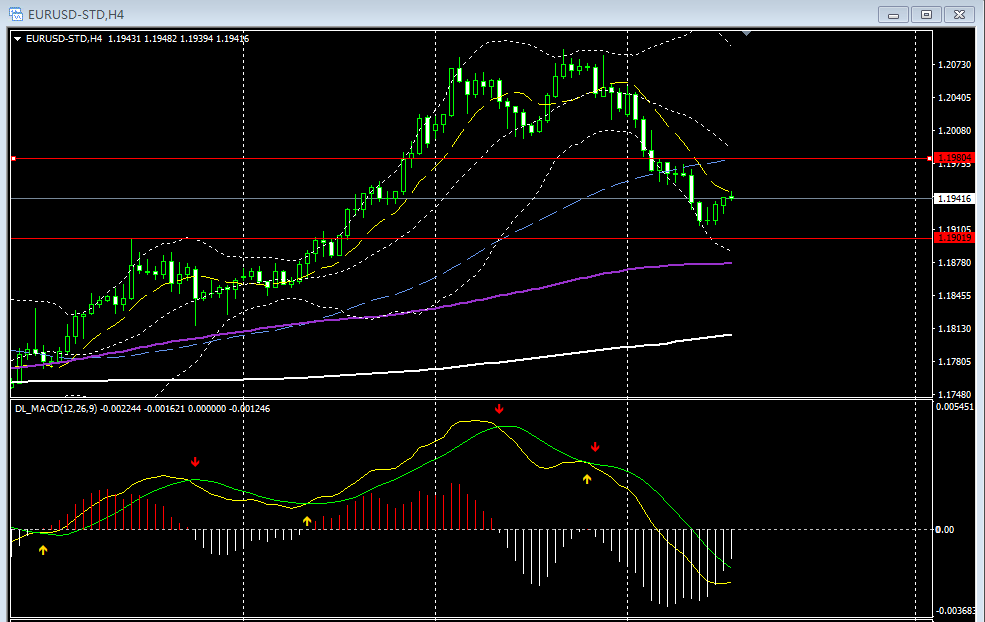Click the 1.20730 level on price scale
This screenshot has height=622, width=985.
tap(954, 65)
